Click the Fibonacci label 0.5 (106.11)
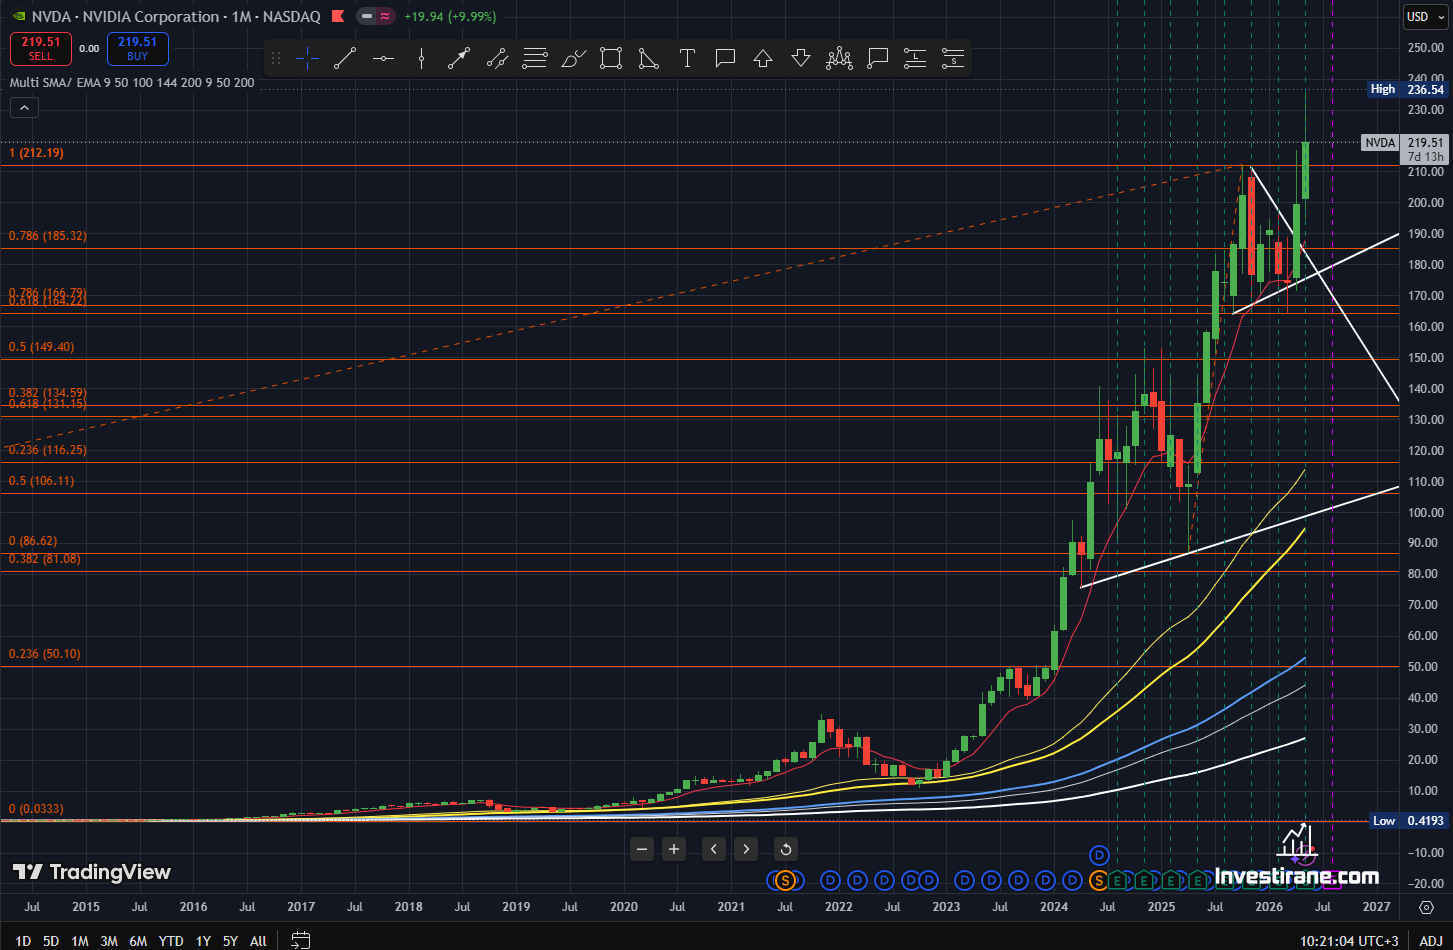The width and height of the screenshot is (1453, 950). tap(41, 481)
